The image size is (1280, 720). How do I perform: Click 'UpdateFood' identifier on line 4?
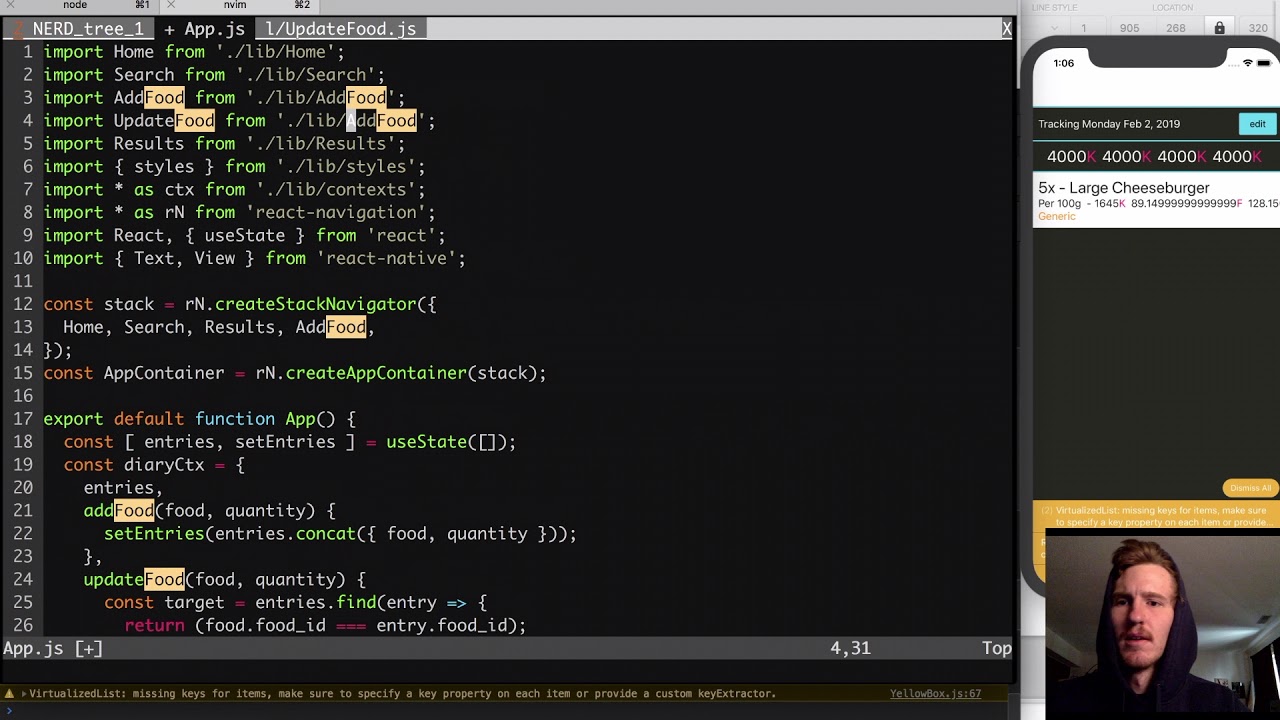[164, 121]
